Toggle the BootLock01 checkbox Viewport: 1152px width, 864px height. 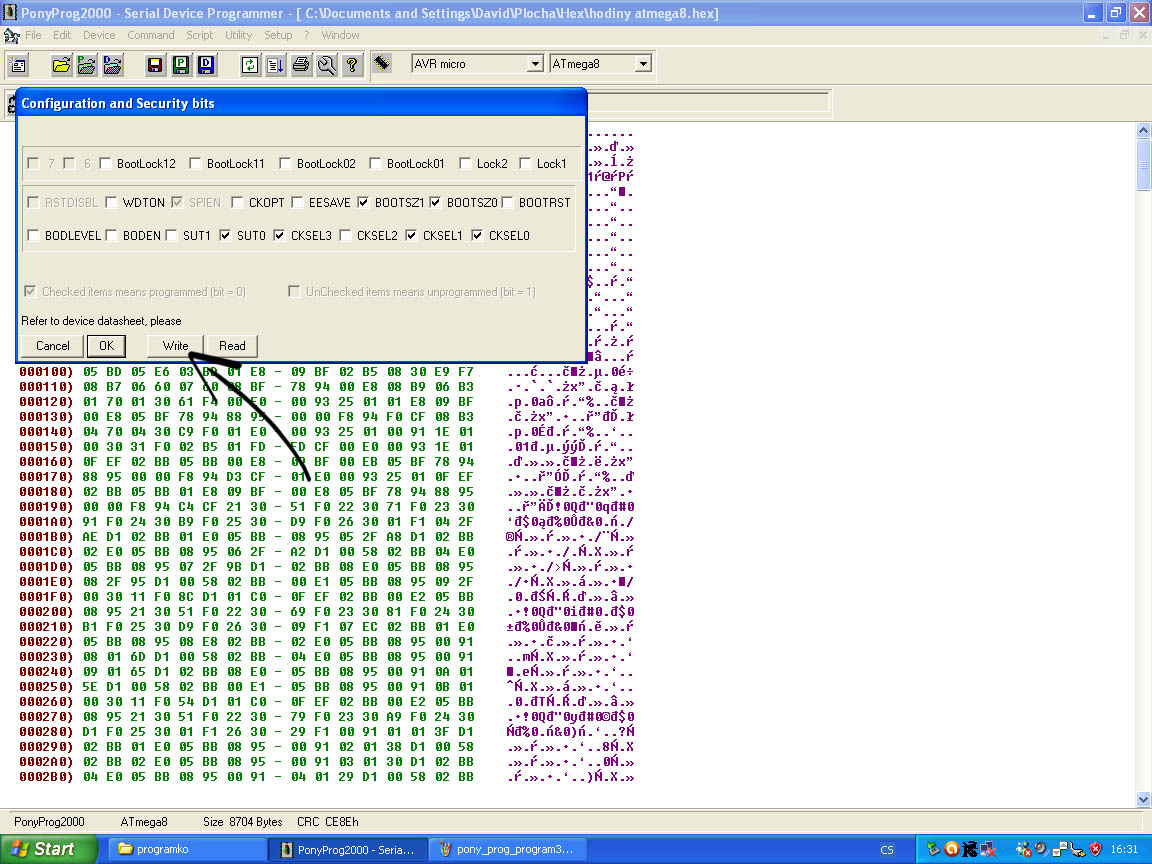[375, 163]
